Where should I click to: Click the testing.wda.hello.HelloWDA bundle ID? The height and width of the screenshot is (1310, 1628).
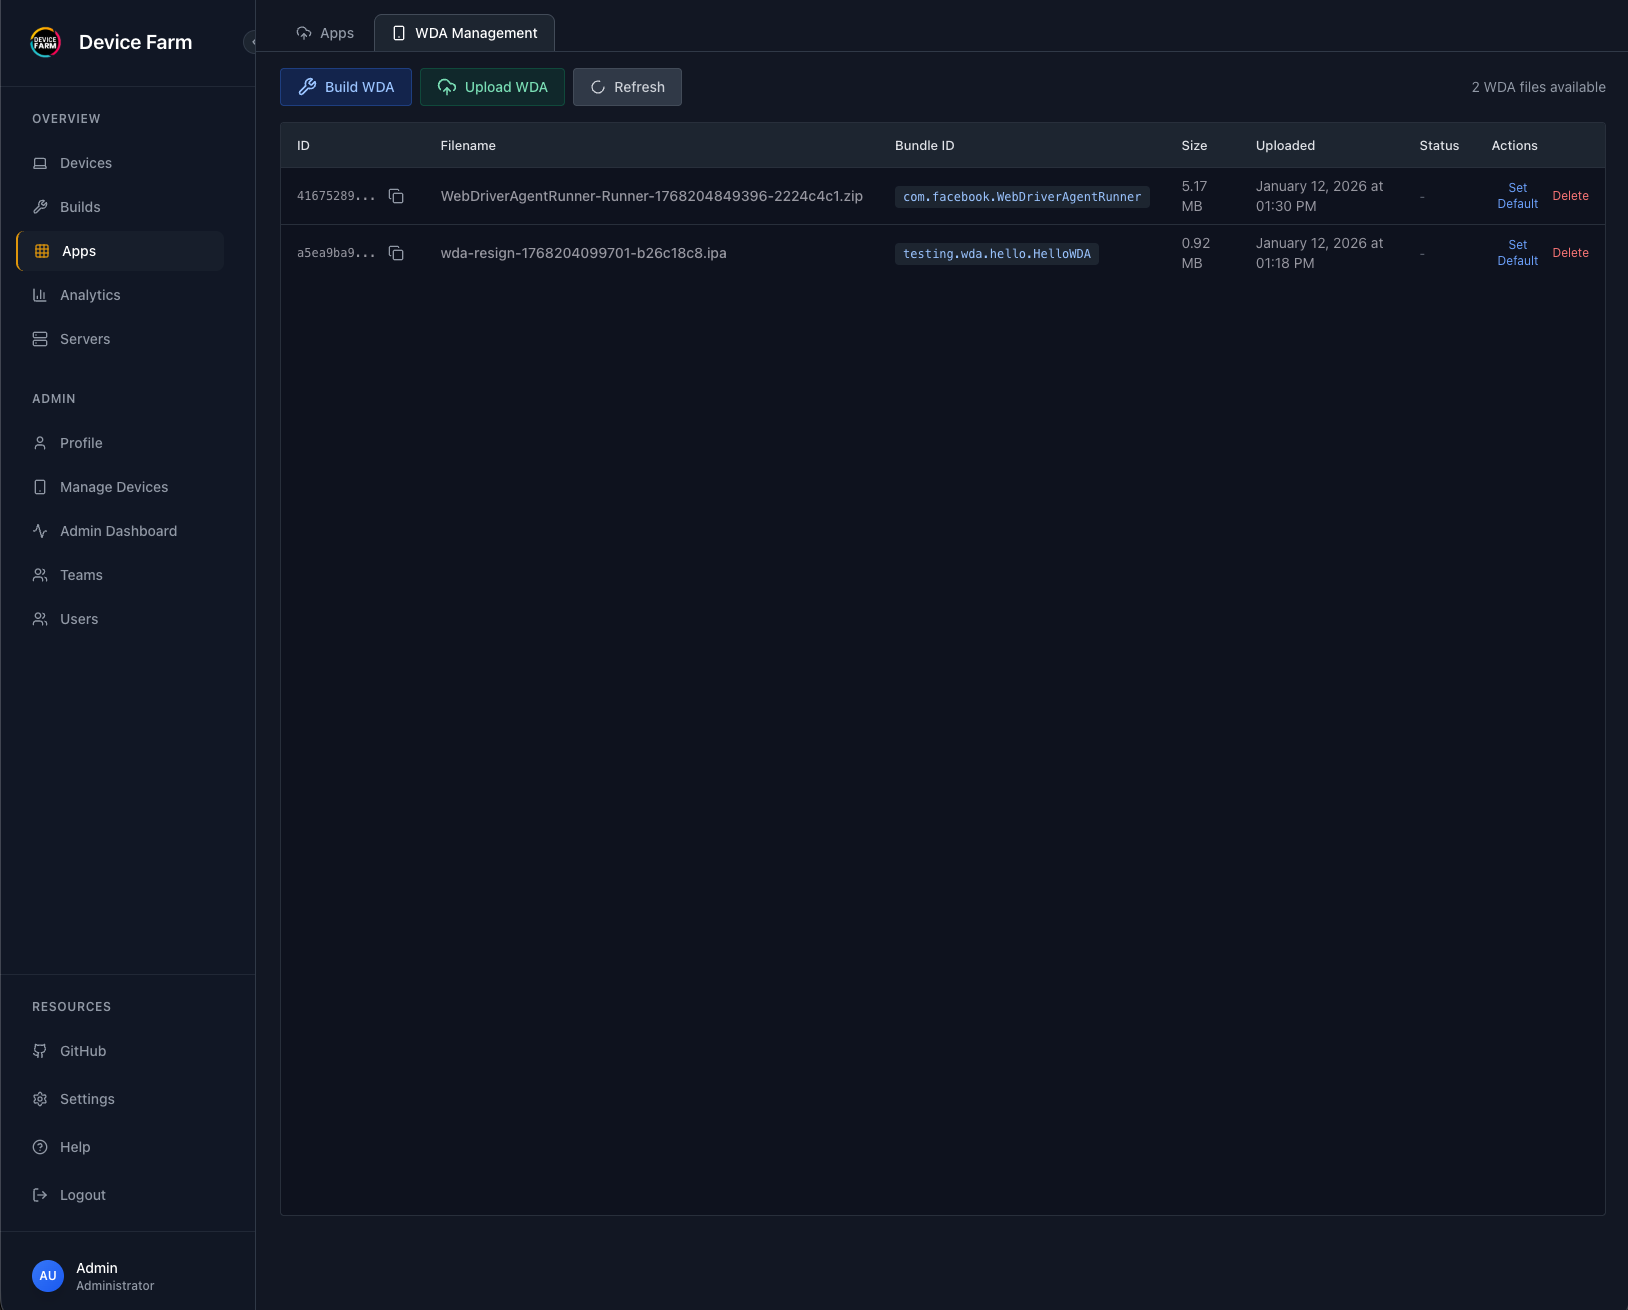click(x=997, y=254)
